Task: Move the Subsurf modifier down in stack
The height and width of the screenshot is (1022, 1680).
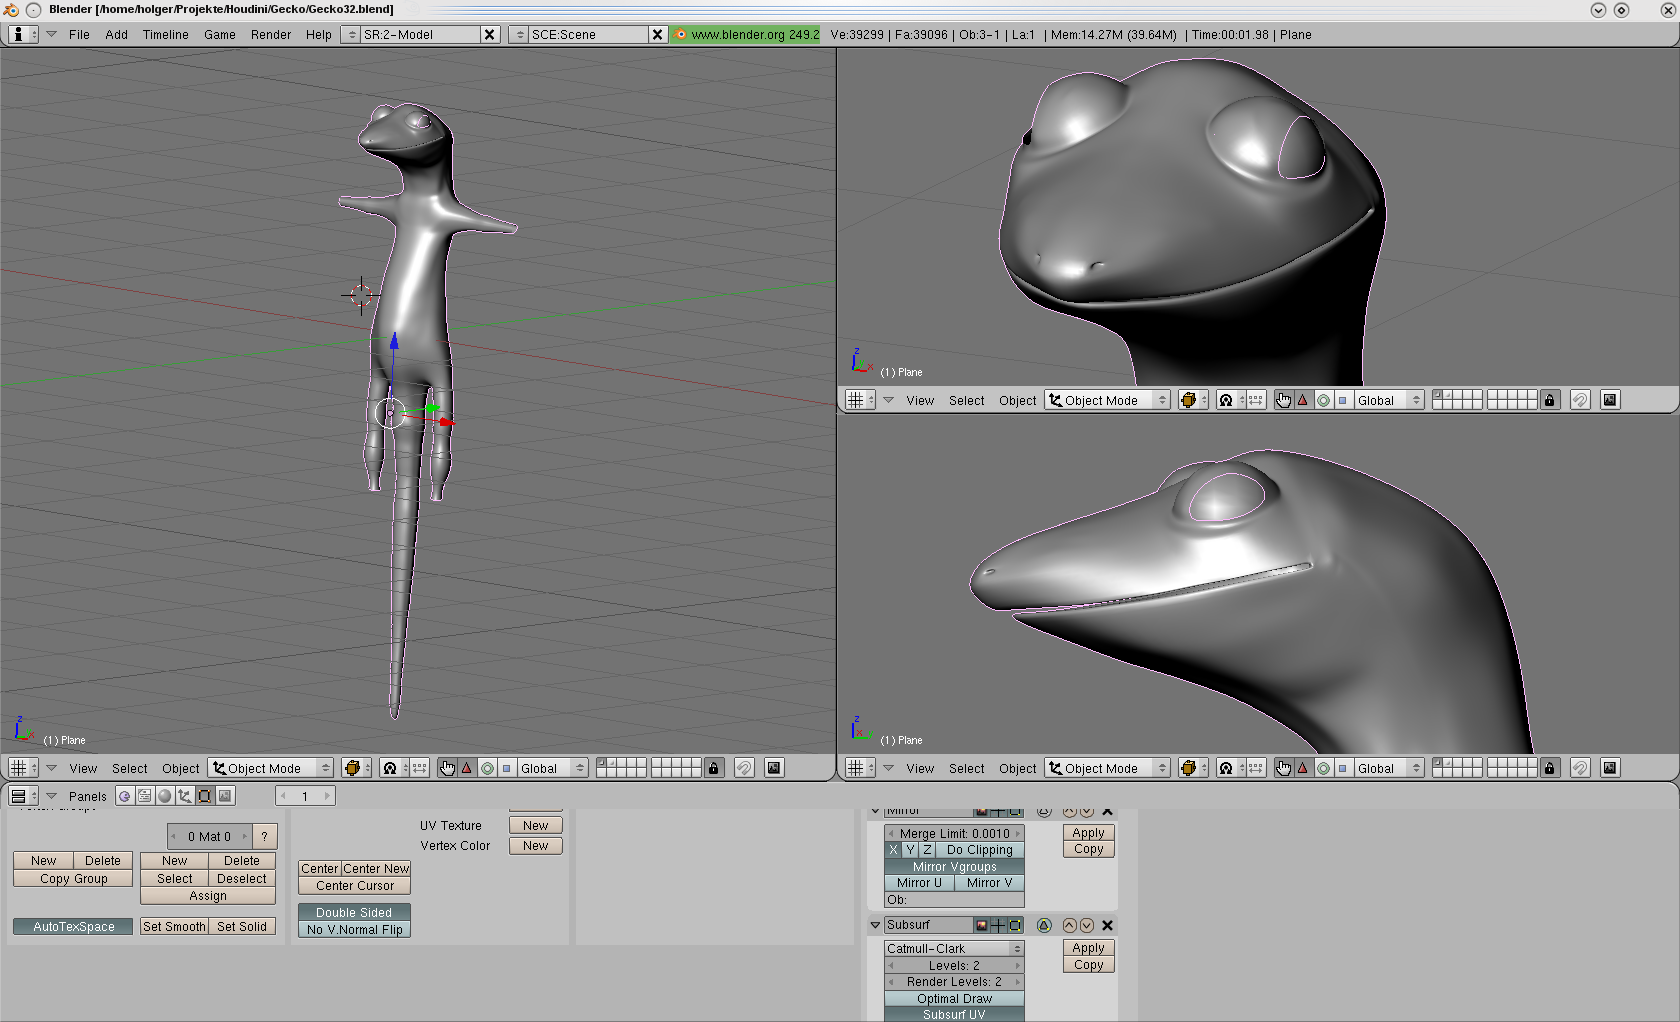Action: (x=1086, y=925)
